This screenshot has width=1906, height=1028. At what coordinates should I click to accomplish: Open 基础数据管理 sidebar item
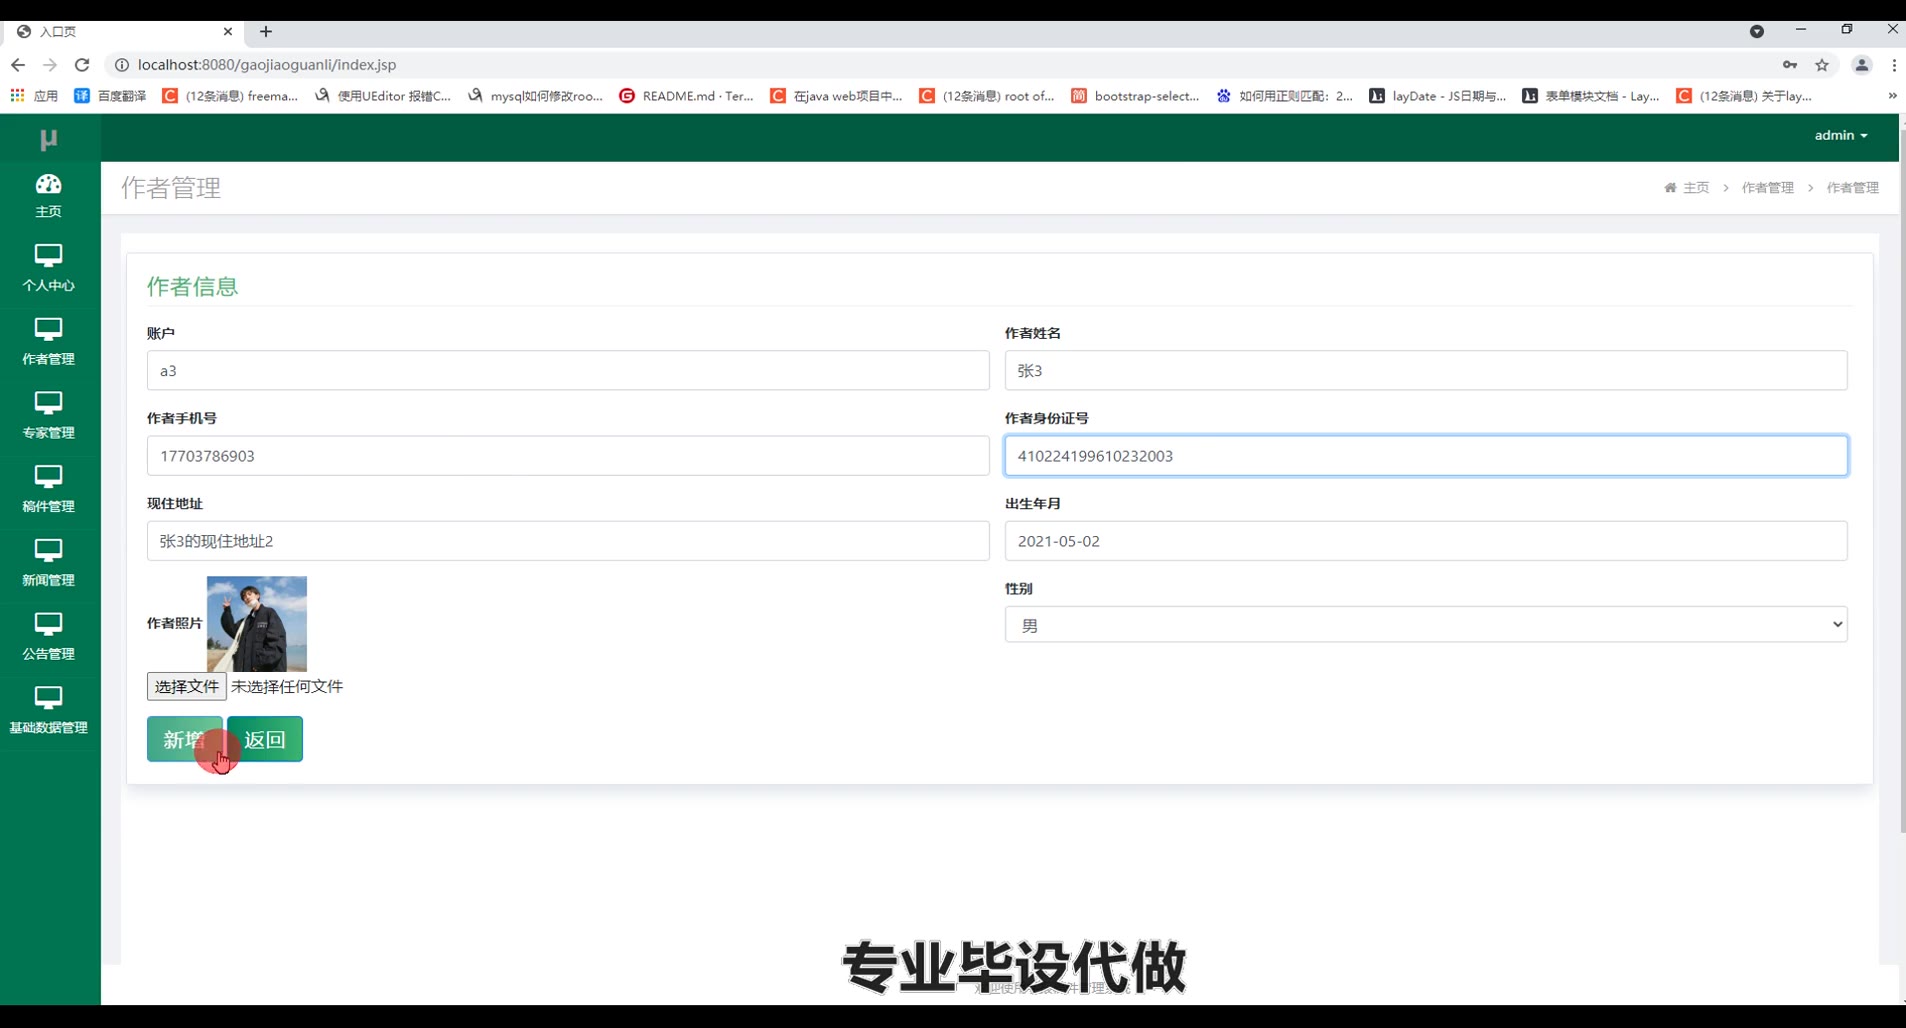48,711
